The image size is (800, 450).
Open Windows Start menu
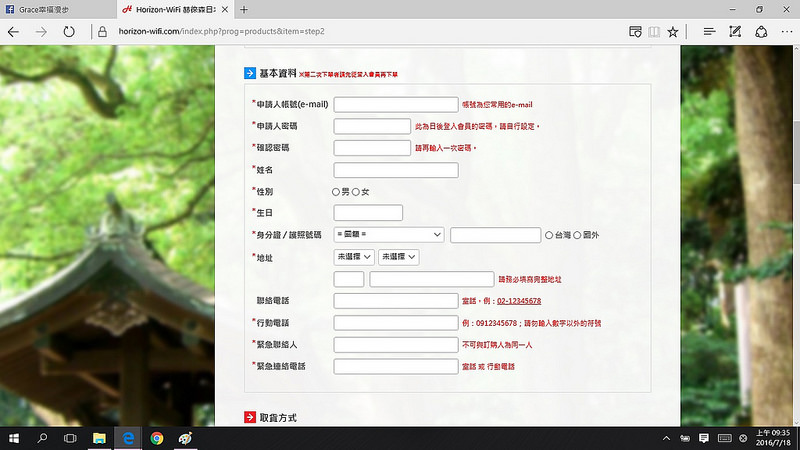pyautogui.click(x=14, y=438)
